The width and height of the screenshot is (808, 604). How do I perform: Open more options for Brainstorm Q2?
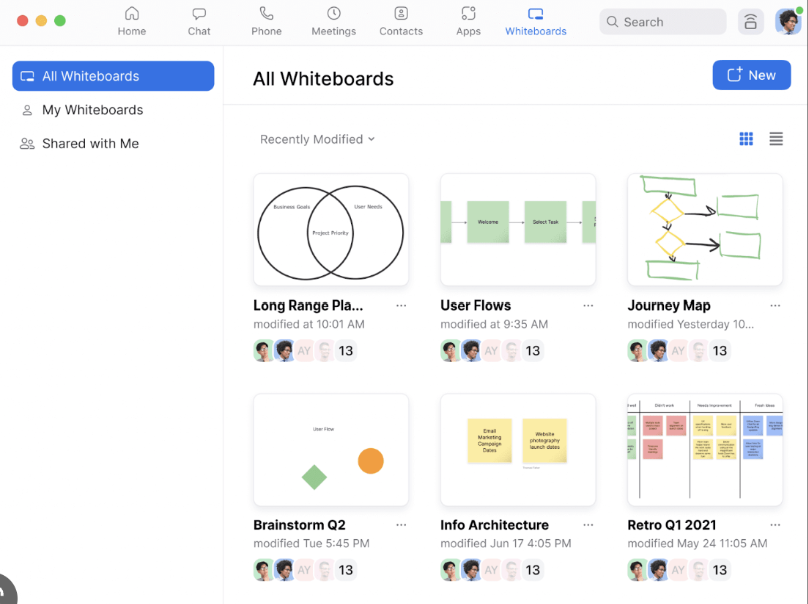pyautogui.click(x=401, y=525)
